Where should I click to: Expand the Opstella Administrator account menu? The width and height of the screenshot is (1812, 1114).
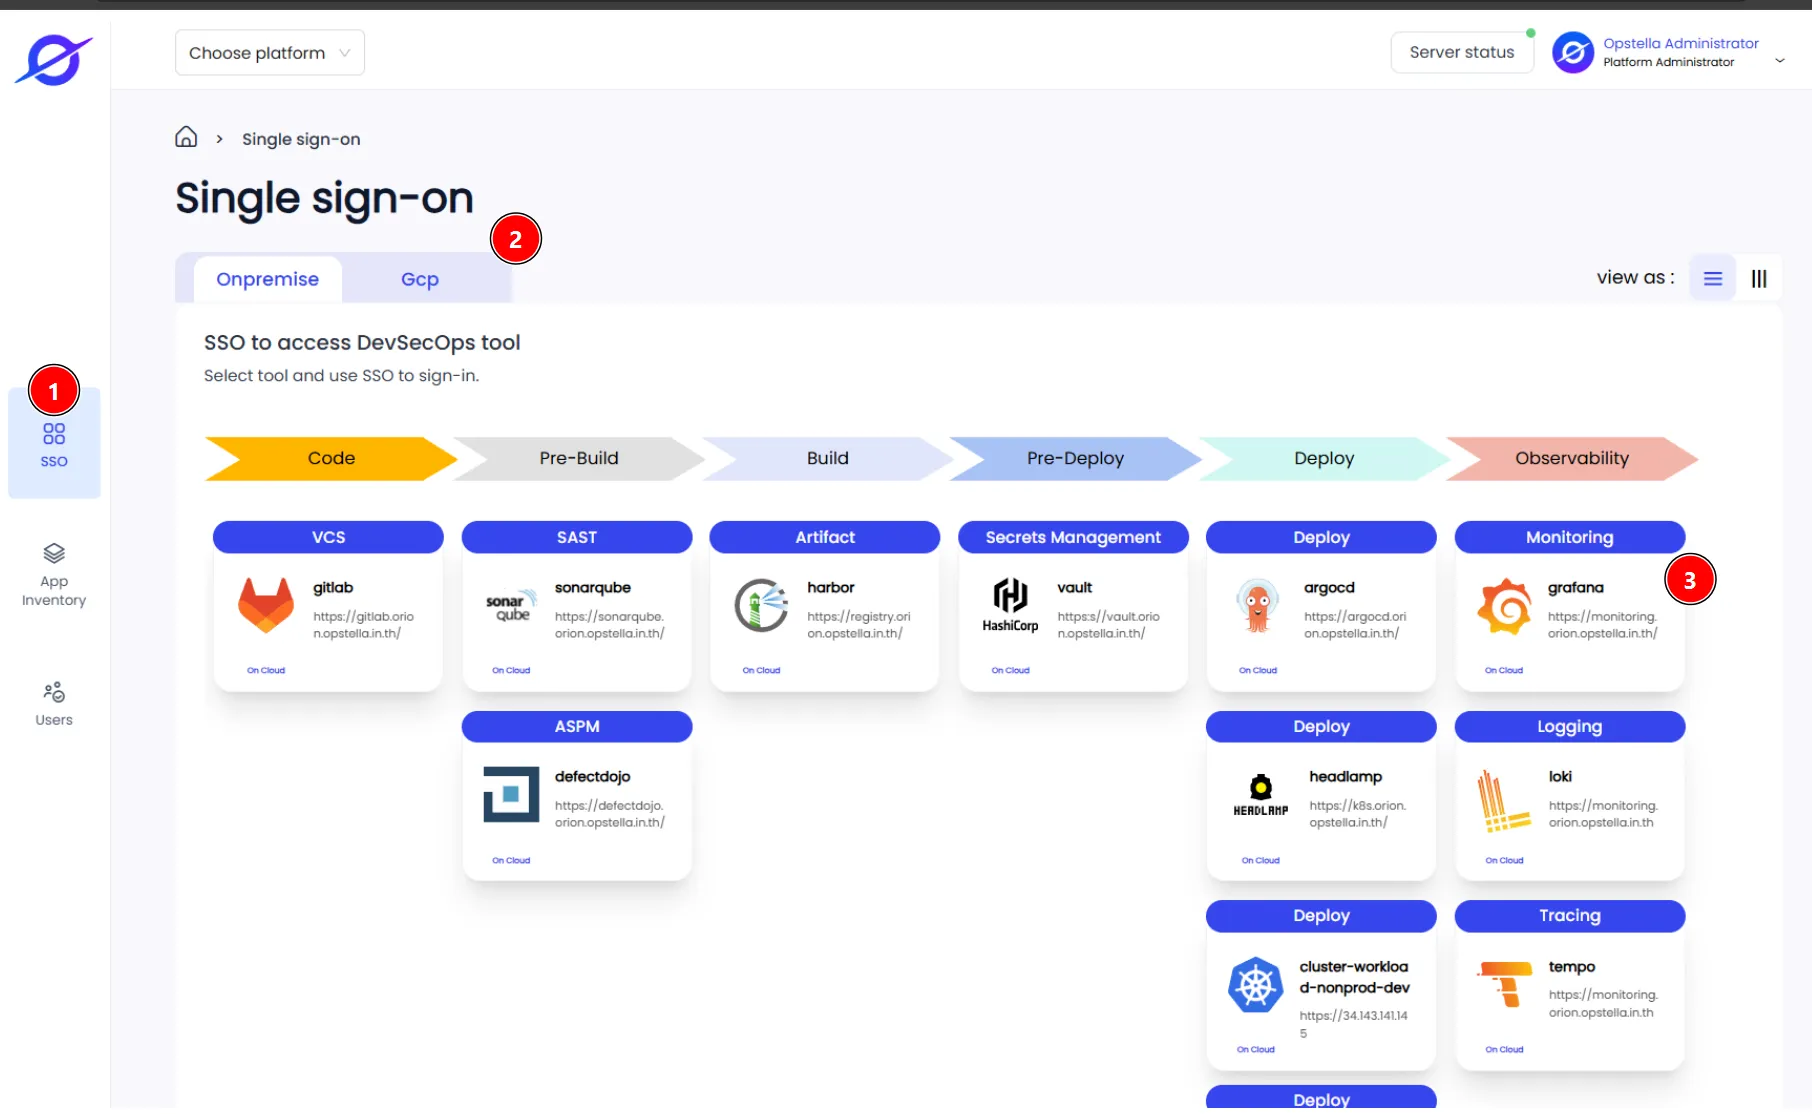tap(1670, 52)
